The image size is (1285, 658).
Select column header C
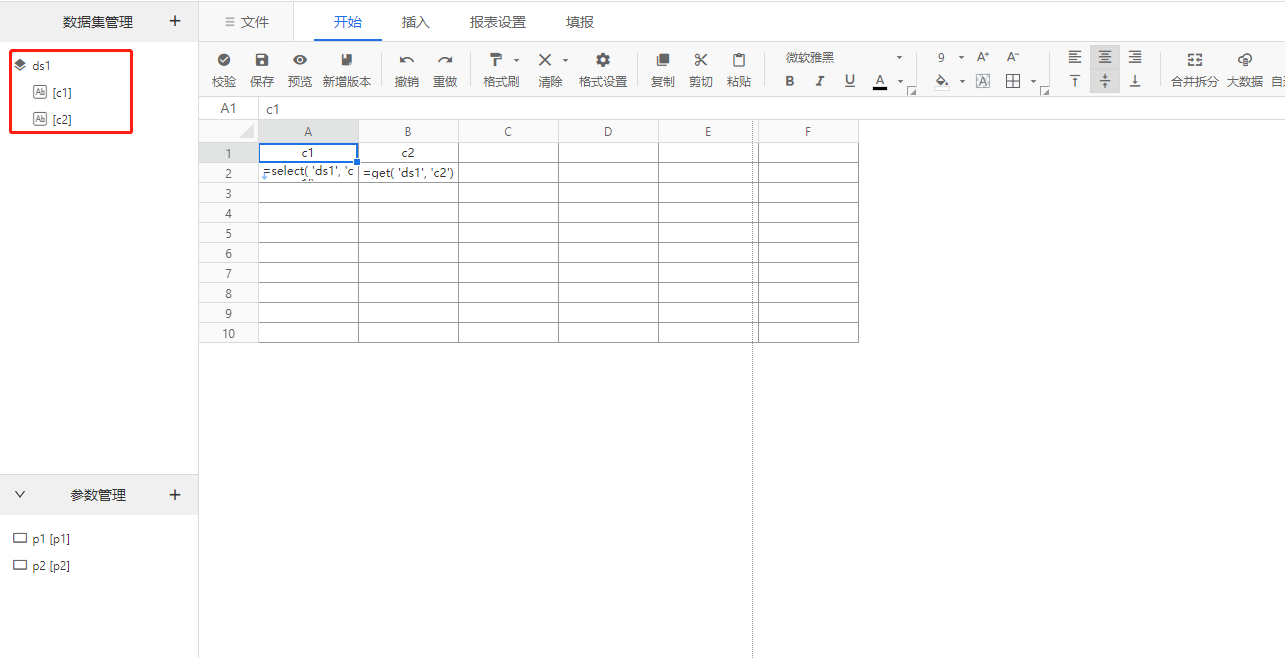click(x=508, y=131)
